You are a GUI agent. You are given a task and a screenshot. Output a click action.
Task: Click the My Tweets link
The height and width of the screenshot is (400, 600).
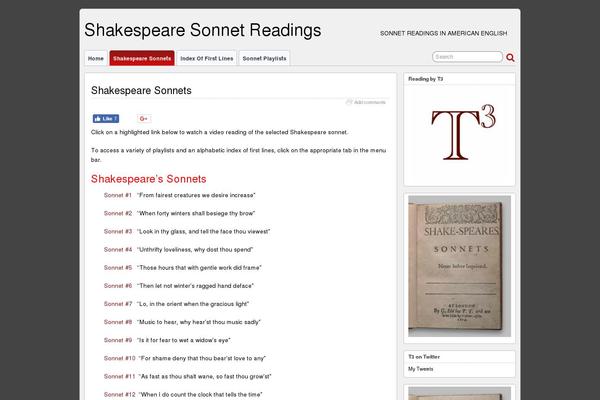point(420,369)
